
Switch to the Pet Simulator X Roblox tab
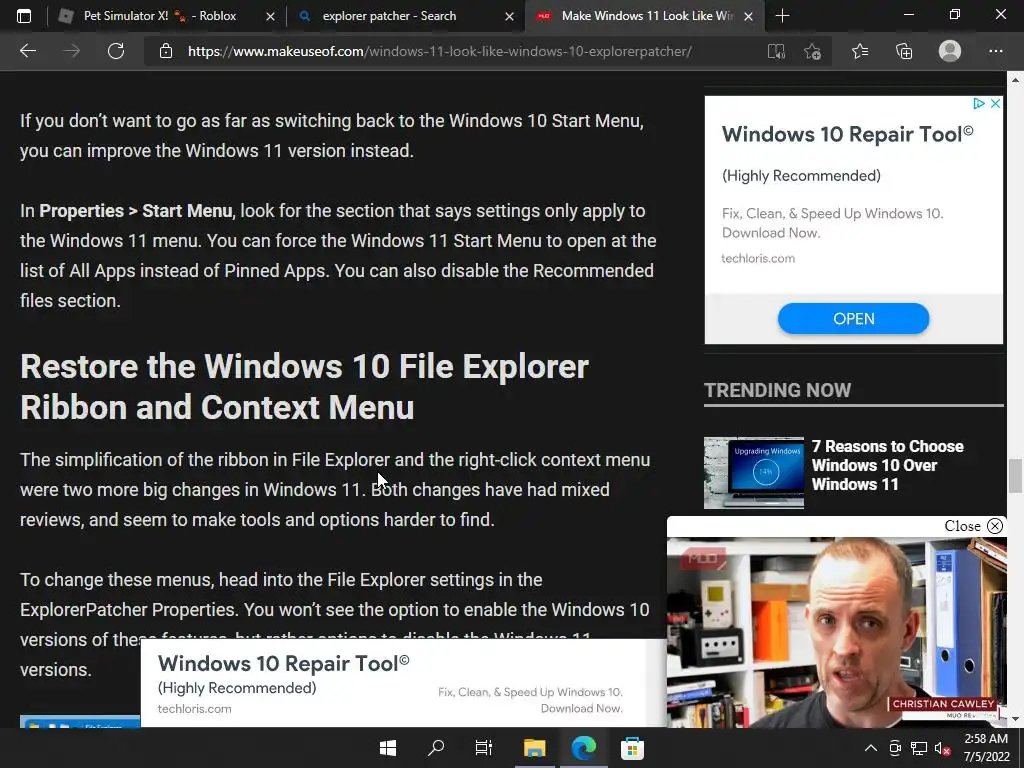coord(160,16)
